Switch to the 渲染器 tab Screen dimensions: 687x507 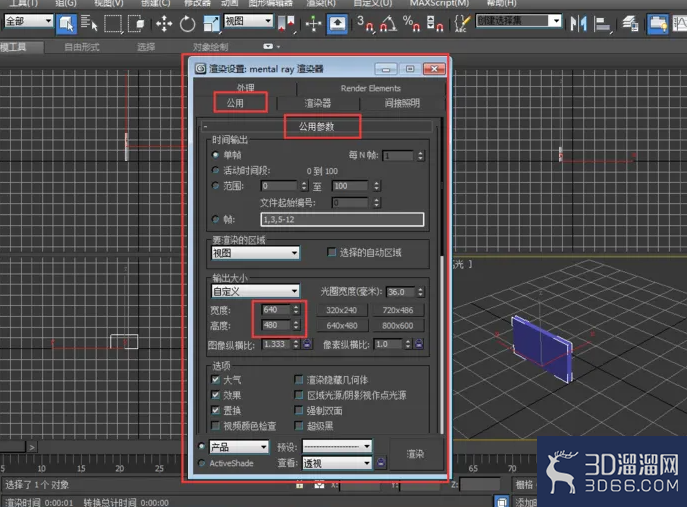(x=318, y=103)
